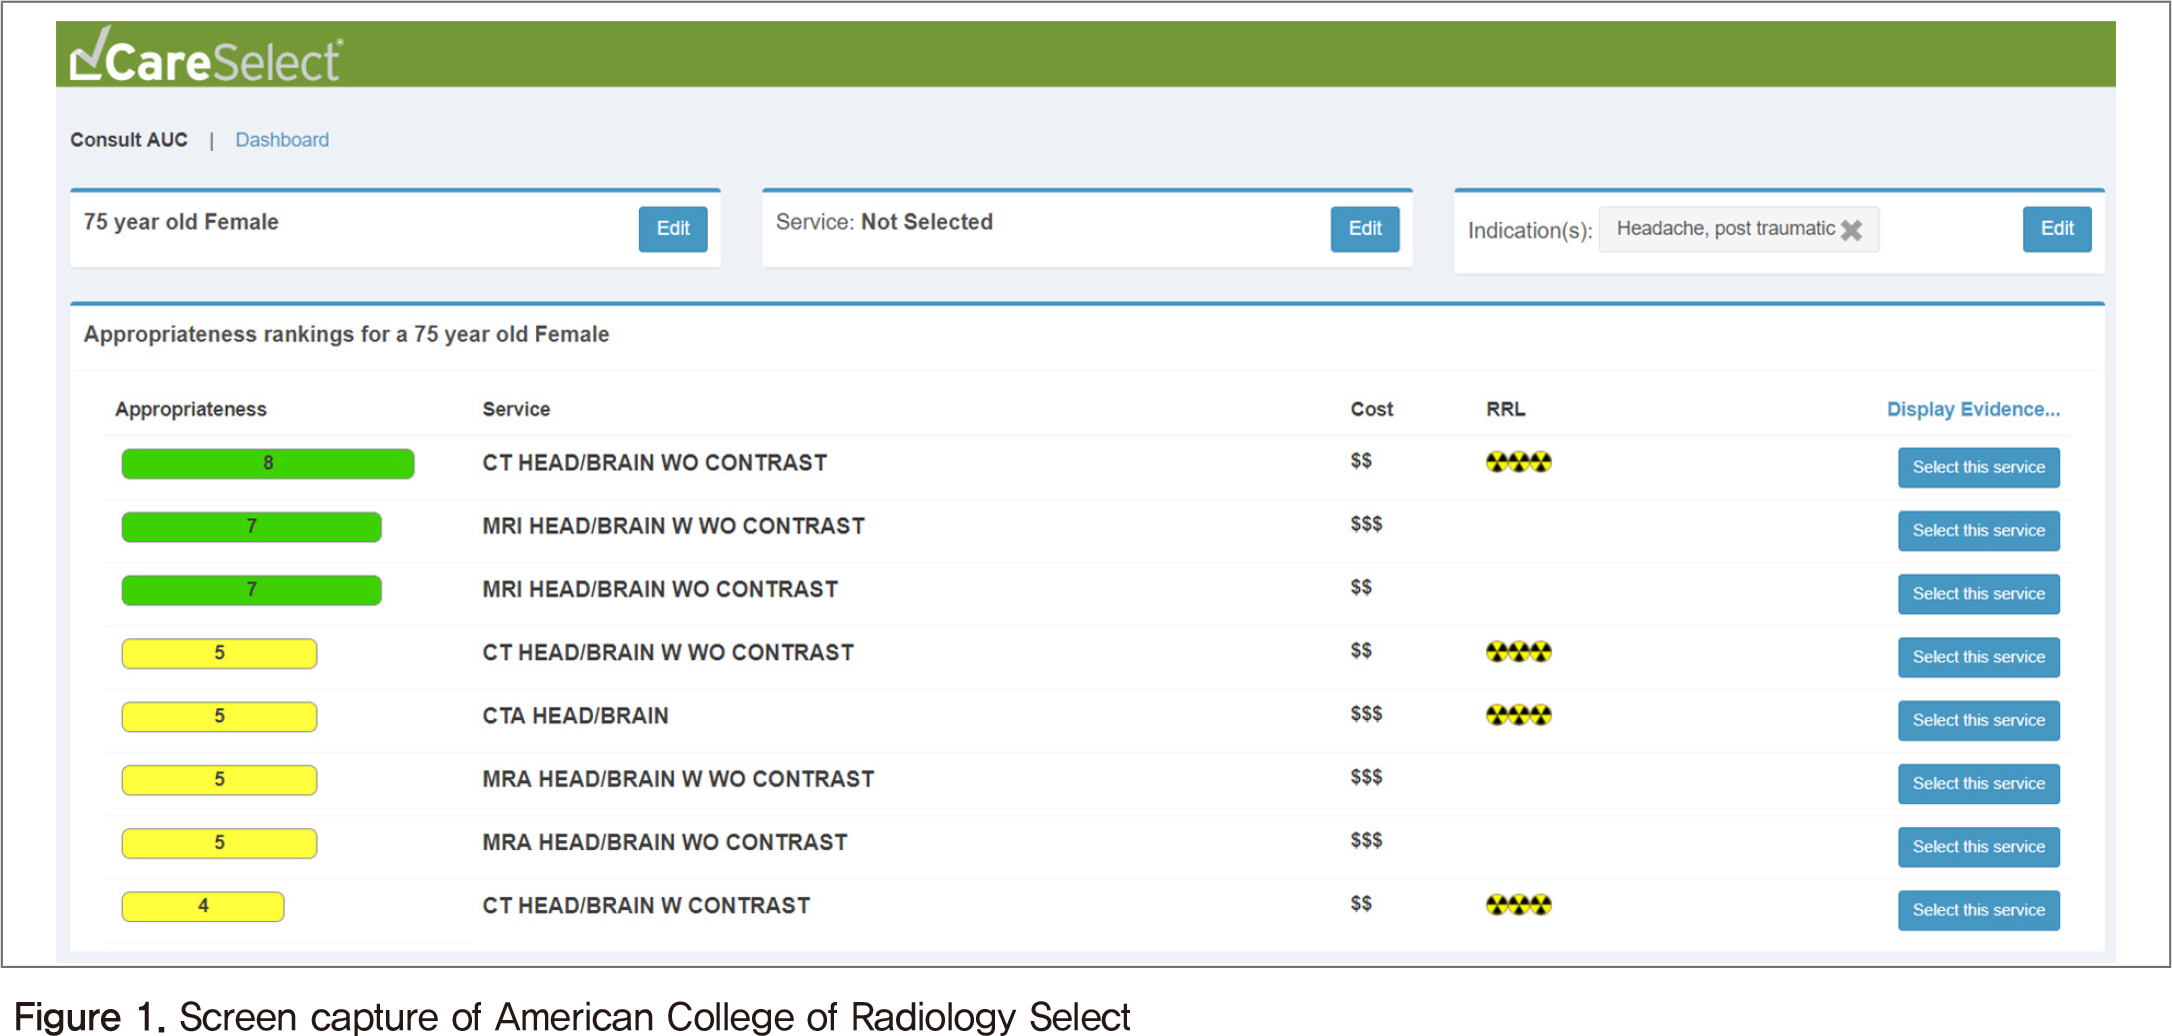This screenshot has width=2172, height=1036.
Task: Select service CT HEAD/BRAIN W WO CONTRAST
Action: 1979,657
